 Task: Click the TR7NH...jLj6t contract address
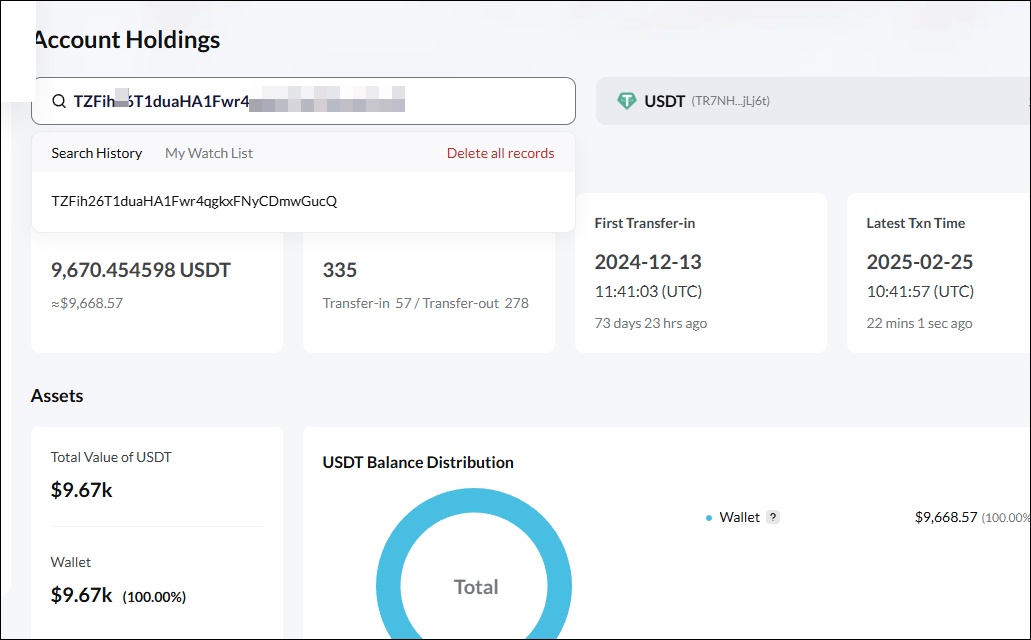click(x=731, y=101)
